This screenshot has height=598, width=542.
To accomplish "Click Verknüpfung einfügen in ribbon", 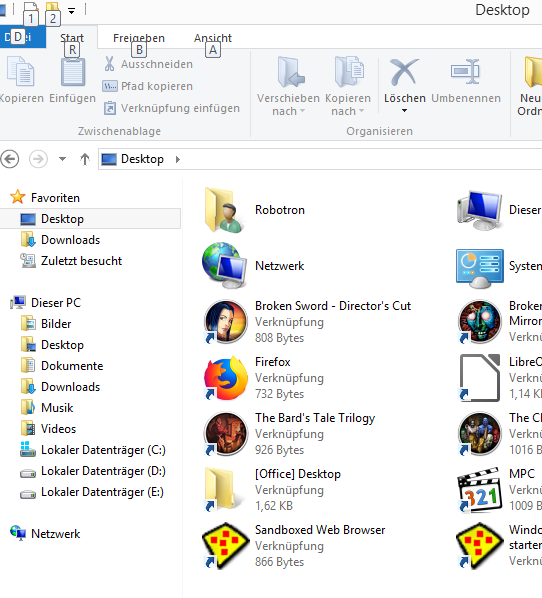I will tap(172, 108).
